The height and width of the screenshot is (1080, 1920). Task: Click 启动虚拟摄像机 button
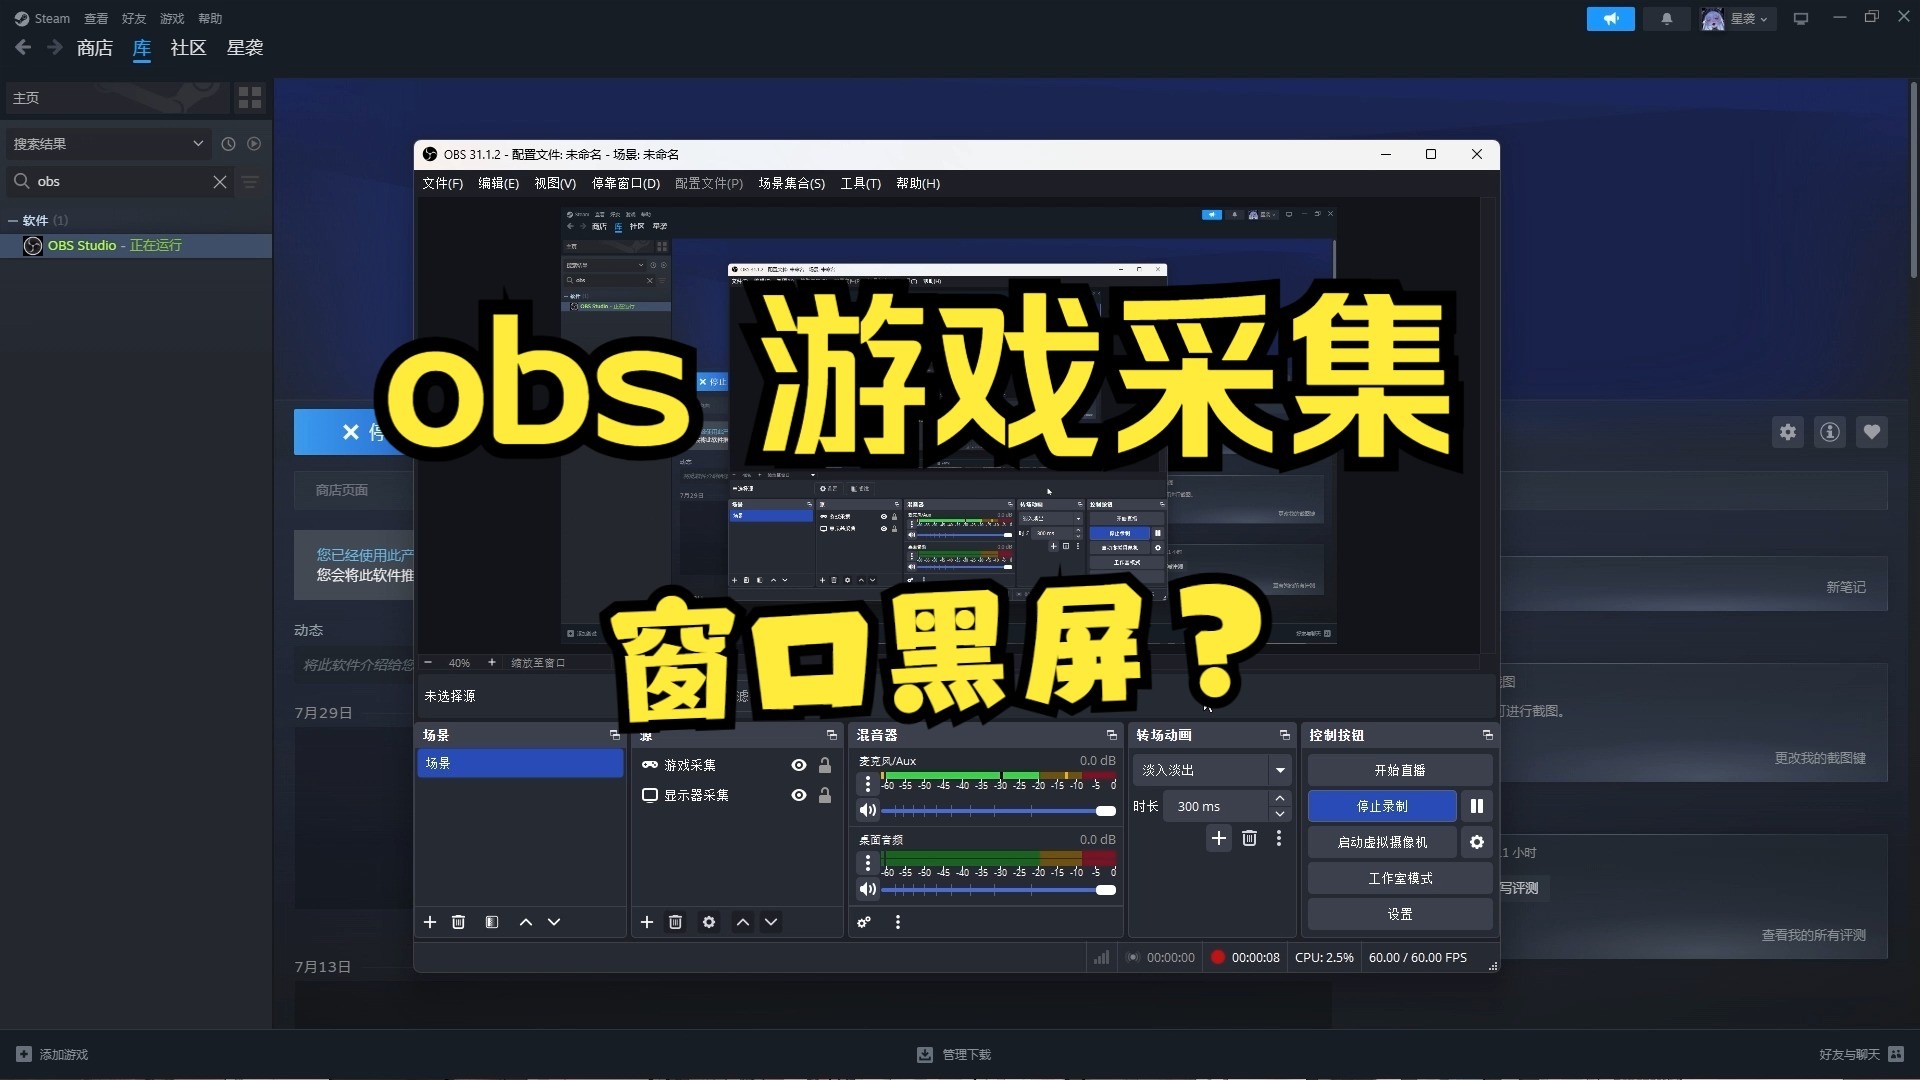pyautogui.click(x=1382, y=842)
